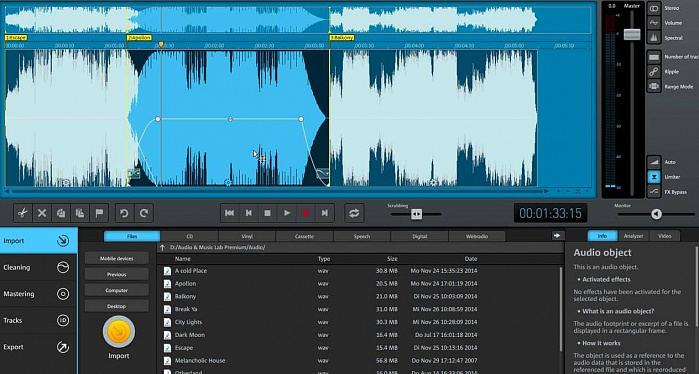This screenshot has width=699, height=374.
Task: Switch to the Speech import tab
Action: [x=362, y=236]
